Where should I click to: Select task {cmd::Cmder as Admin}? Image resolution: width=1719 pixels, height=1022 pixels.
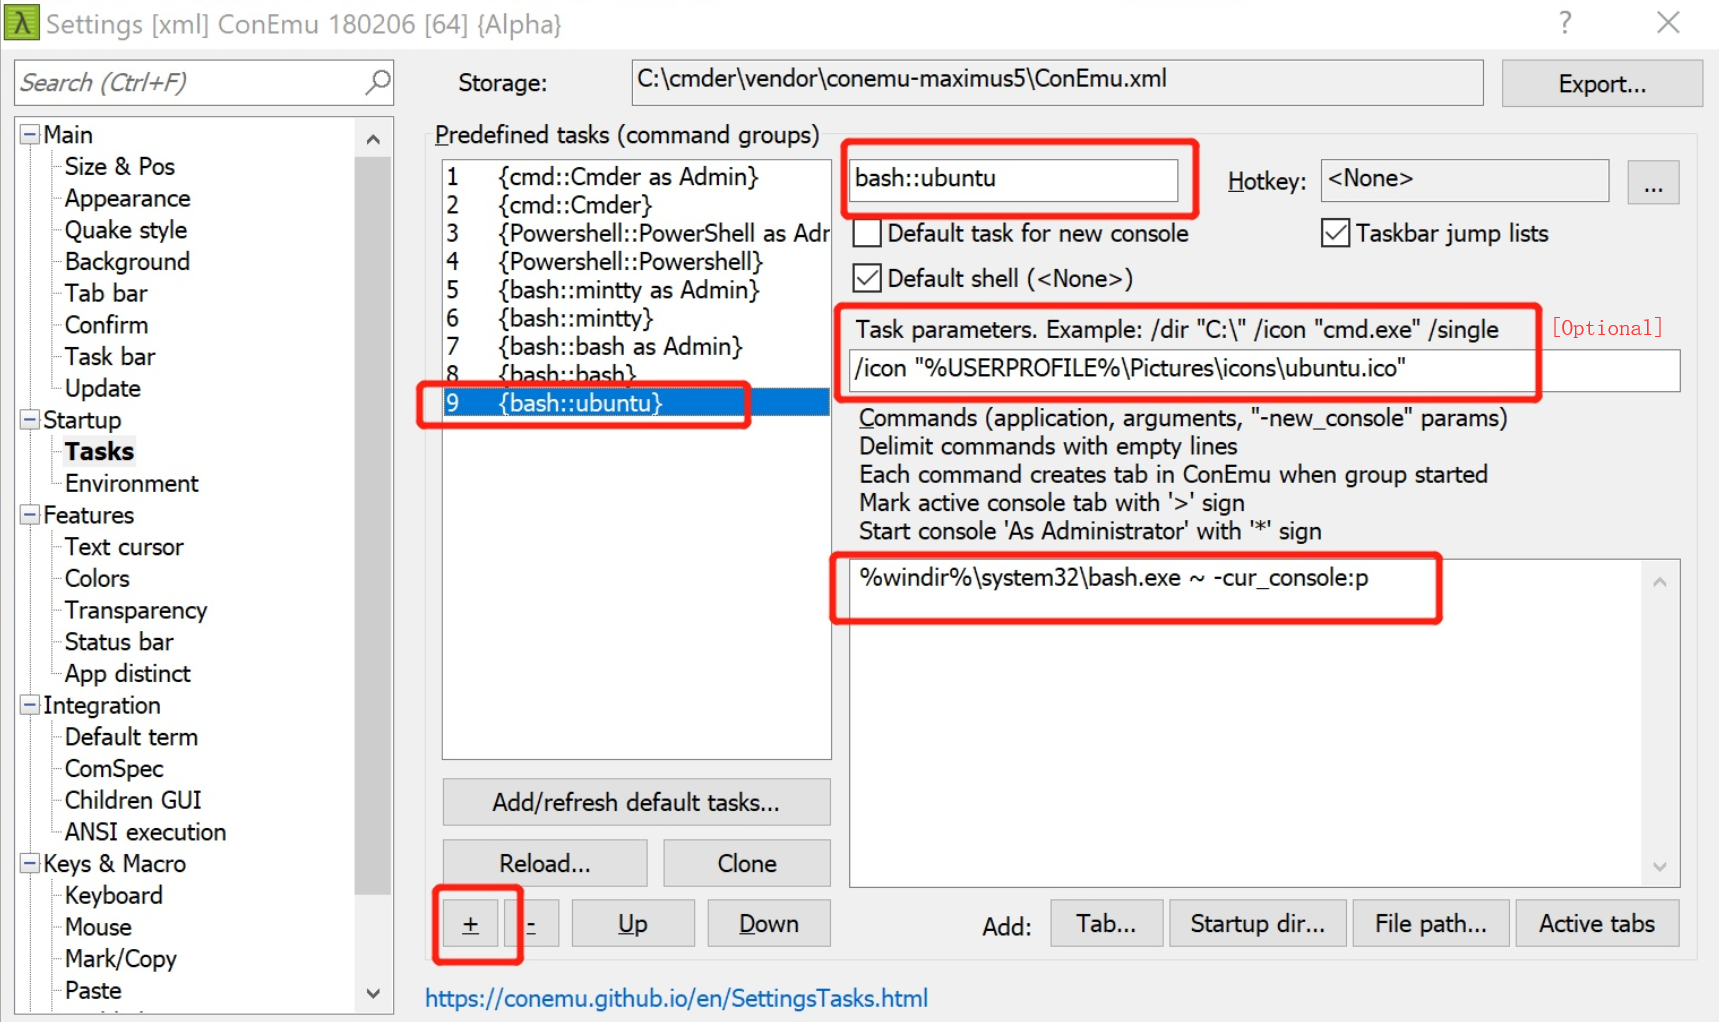pos(636,177)
